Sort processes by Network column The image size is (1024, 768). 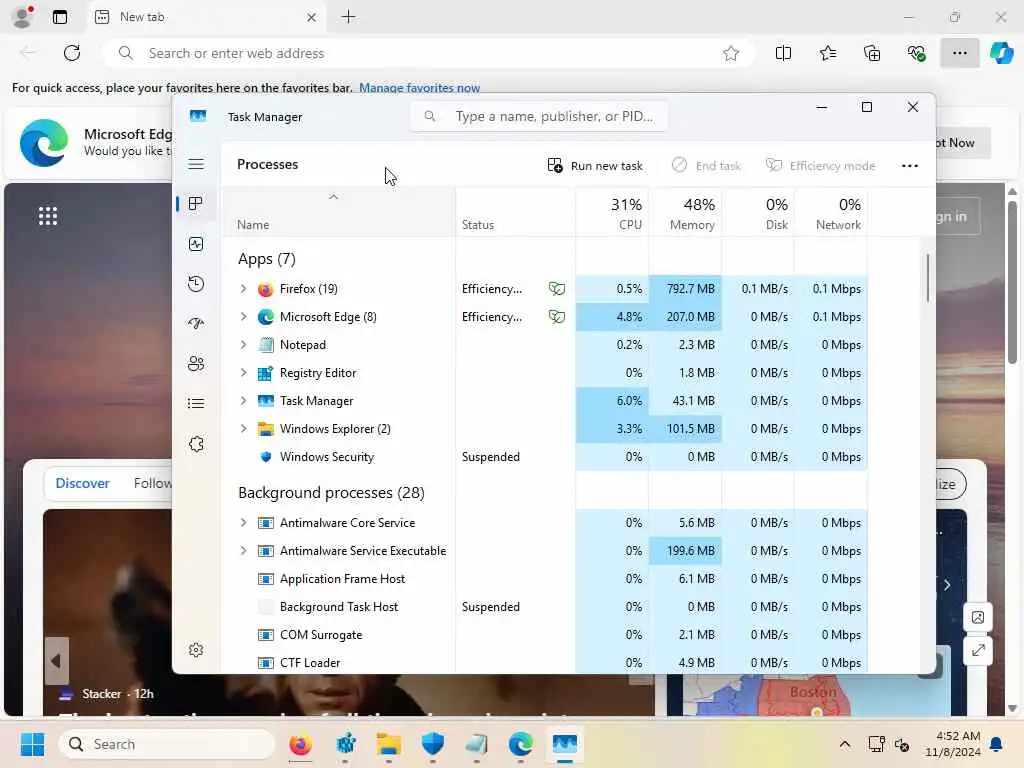(831, 212)
